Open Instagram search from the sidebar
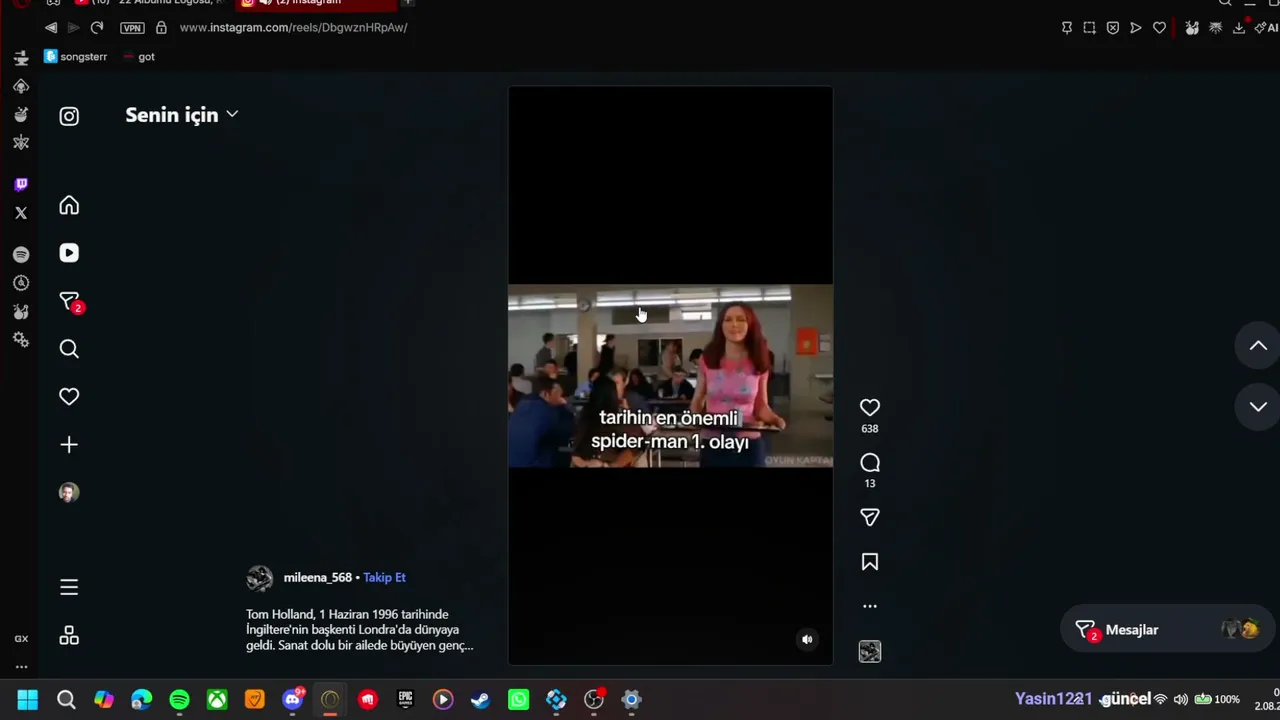The height and width of the screenshot is (720, 1280). click(x=69, y=349)
